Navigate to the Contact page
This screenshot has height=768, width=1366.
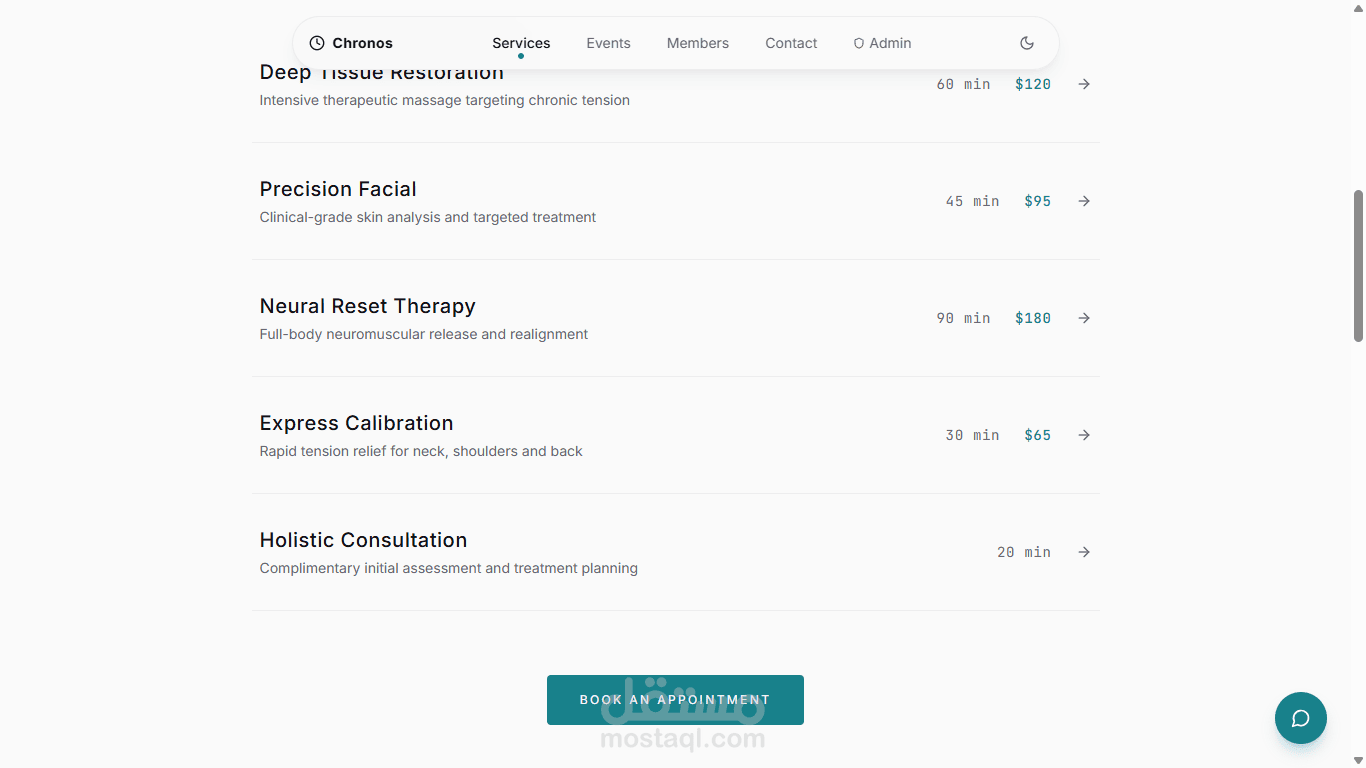coord(791,43)
